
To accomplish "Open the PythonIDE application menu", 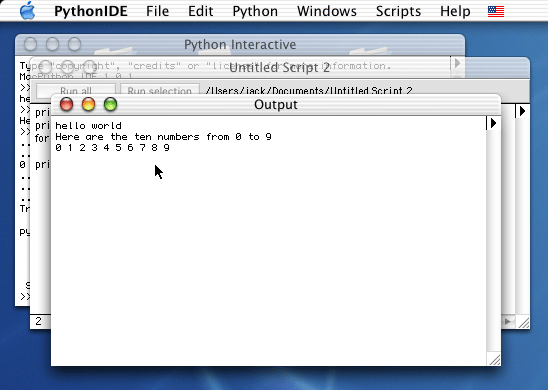I will click(91, 11).
